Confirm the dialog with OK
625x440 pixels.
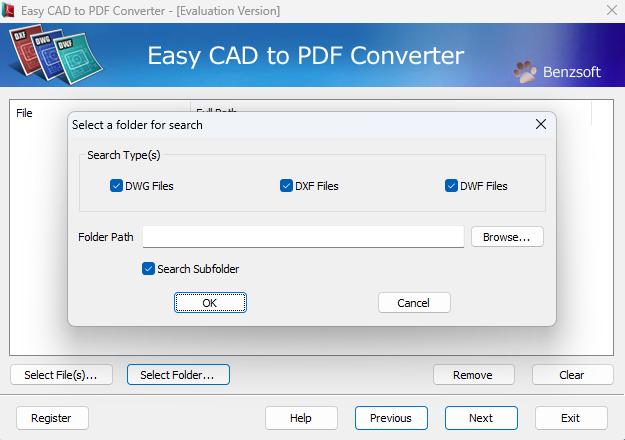pyautogui.click(x=209, y=303)
